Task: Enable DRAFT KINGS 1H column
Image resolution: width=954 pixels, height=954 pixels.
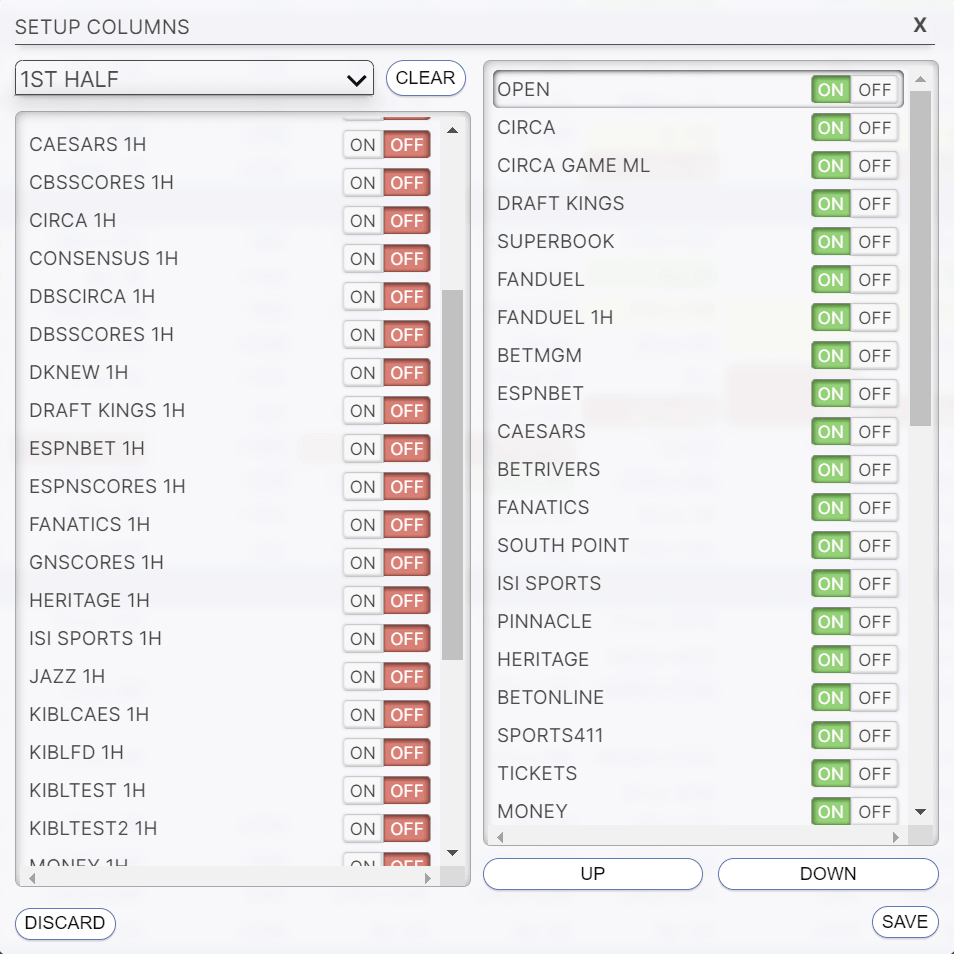Action: coord(363,411)
